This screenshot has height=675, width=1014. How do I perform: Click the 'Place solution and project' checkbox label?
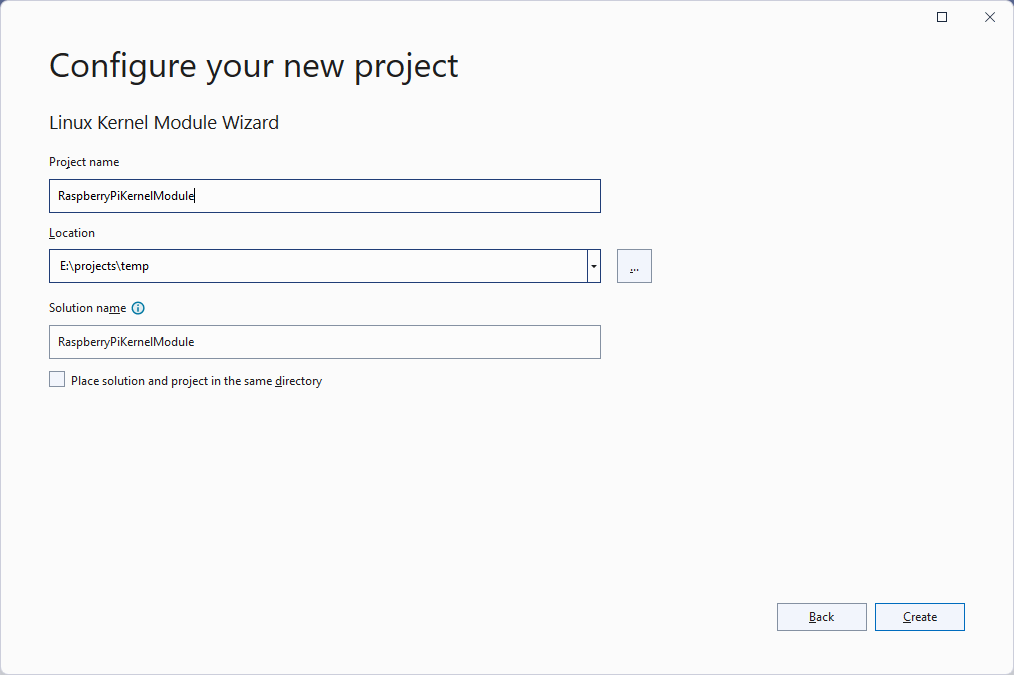point(196,381)
